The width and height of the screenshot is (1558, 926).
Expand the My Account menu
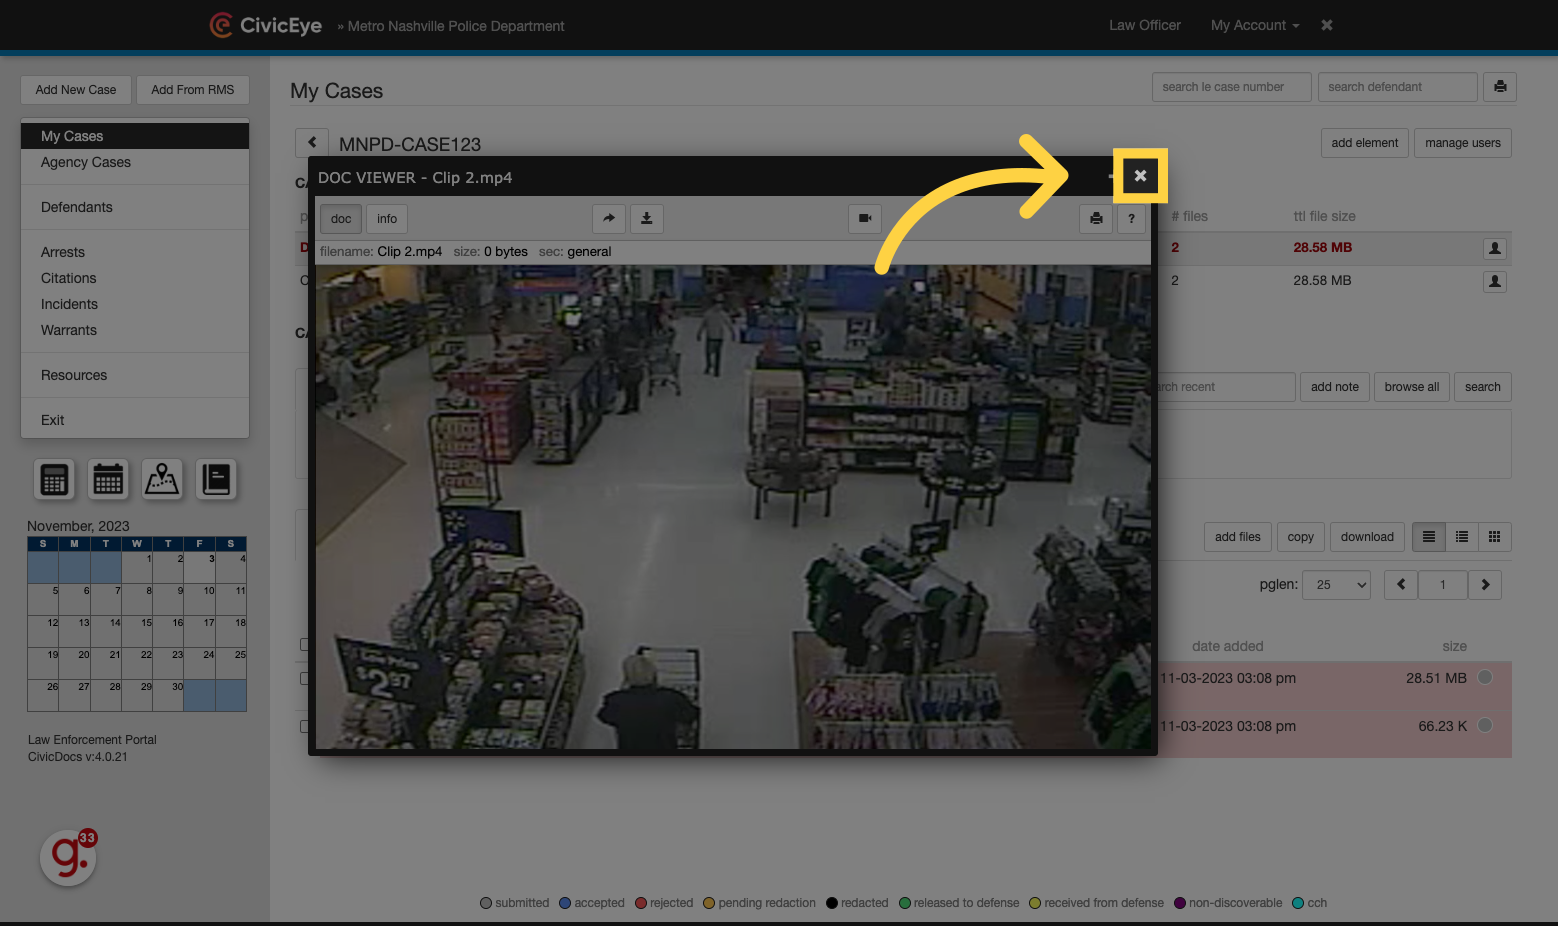(1255, 25)
